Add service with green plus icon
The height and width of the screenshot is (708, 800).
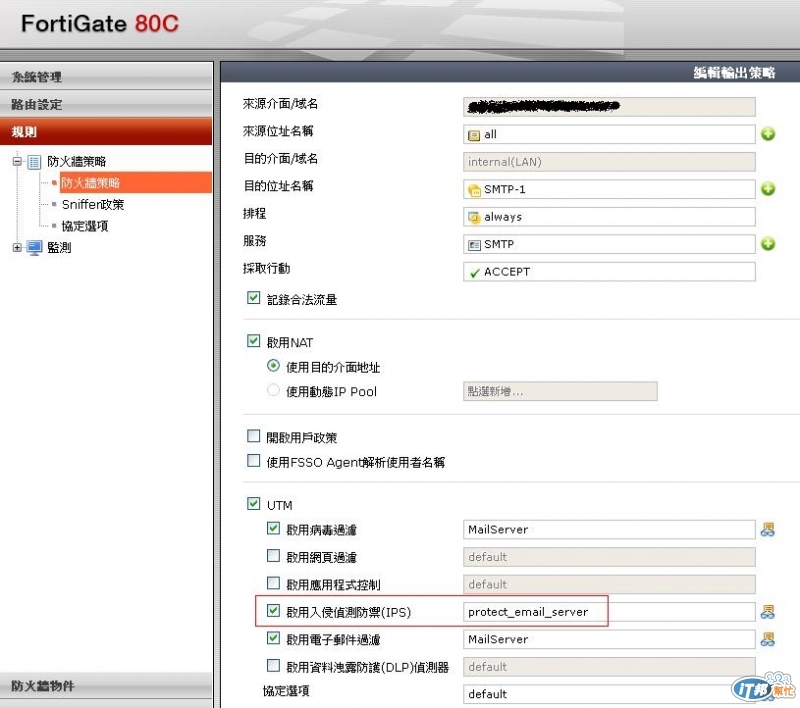tap(768, 244)
